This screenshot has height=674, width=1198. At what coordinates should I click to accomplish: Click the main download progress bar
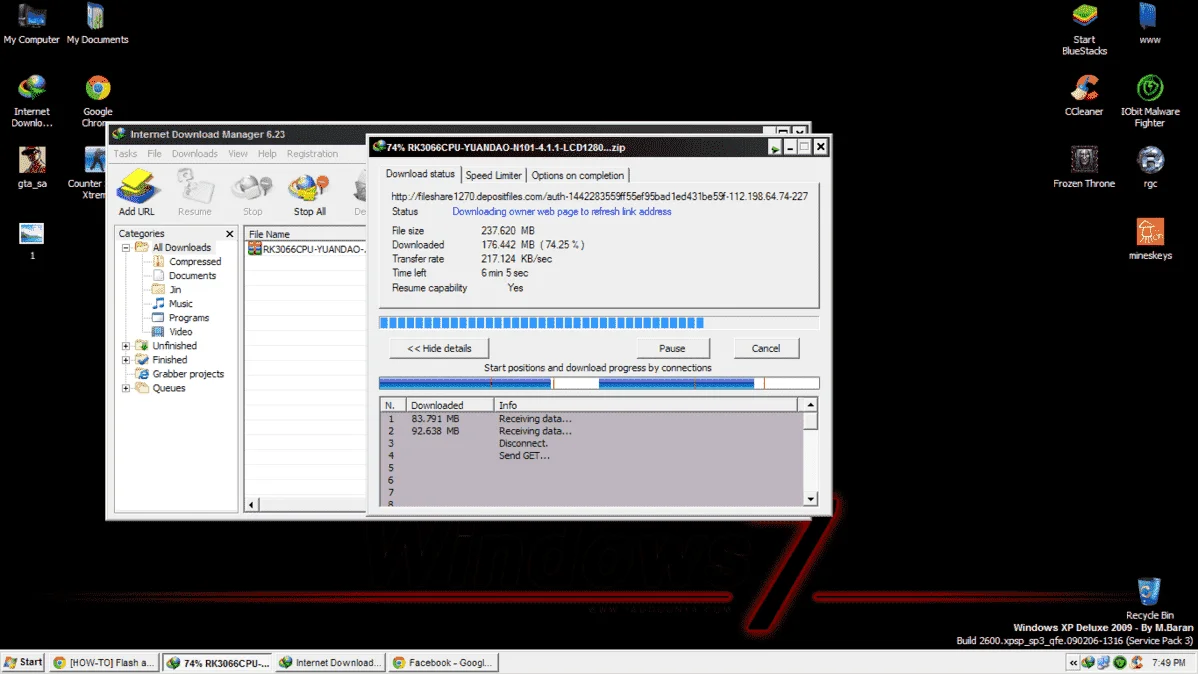(x=599, y=323)
